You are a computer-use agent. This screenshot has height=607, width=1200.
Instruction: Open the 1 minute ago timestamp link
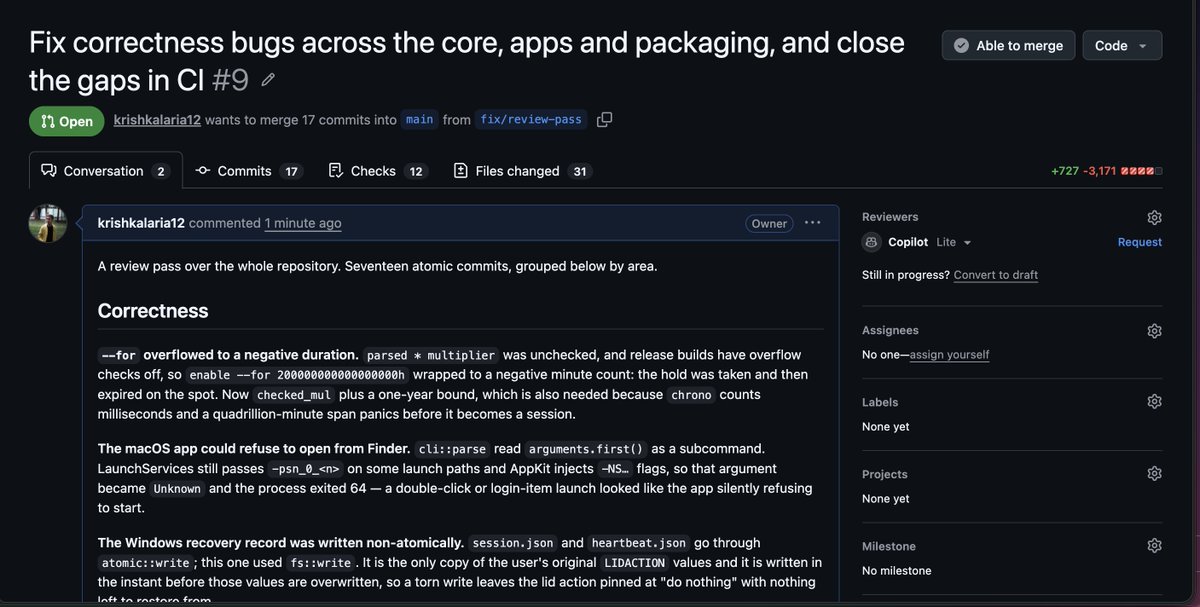(303, 223)
